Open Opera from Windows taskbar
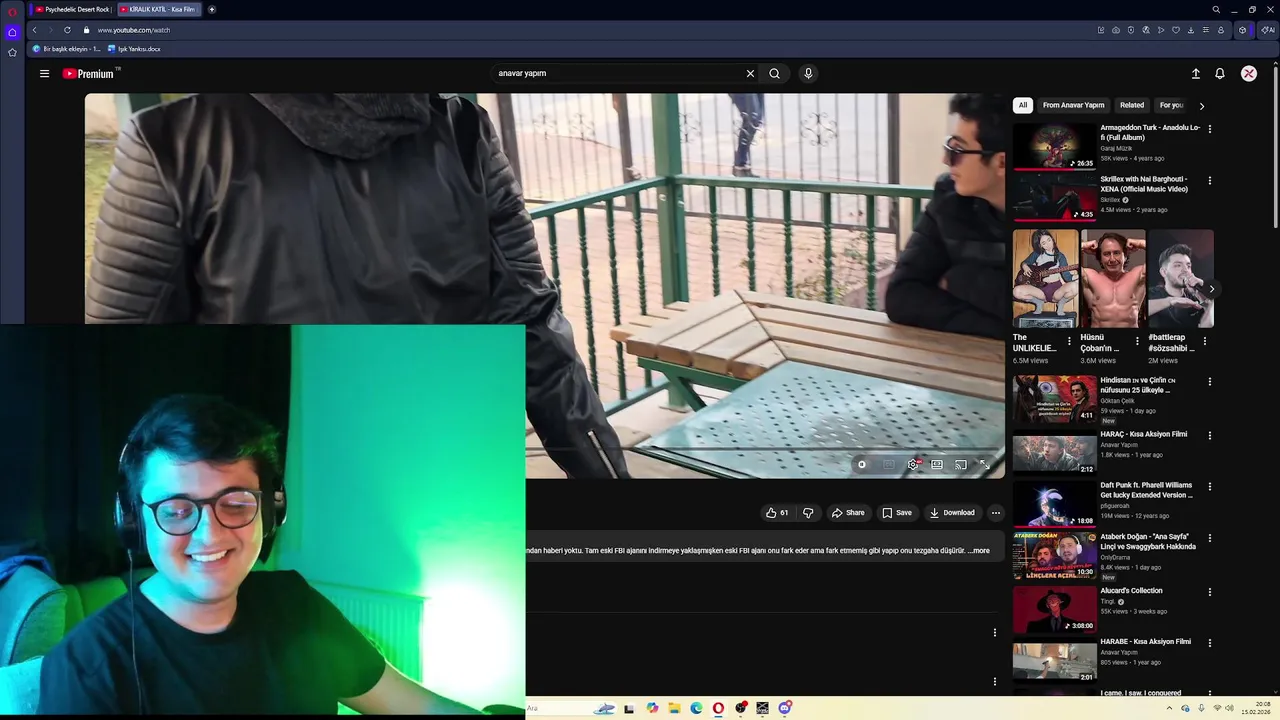The height and width of the screenshot is (720, 1280). pyautogui.click(x=718, y=708)
